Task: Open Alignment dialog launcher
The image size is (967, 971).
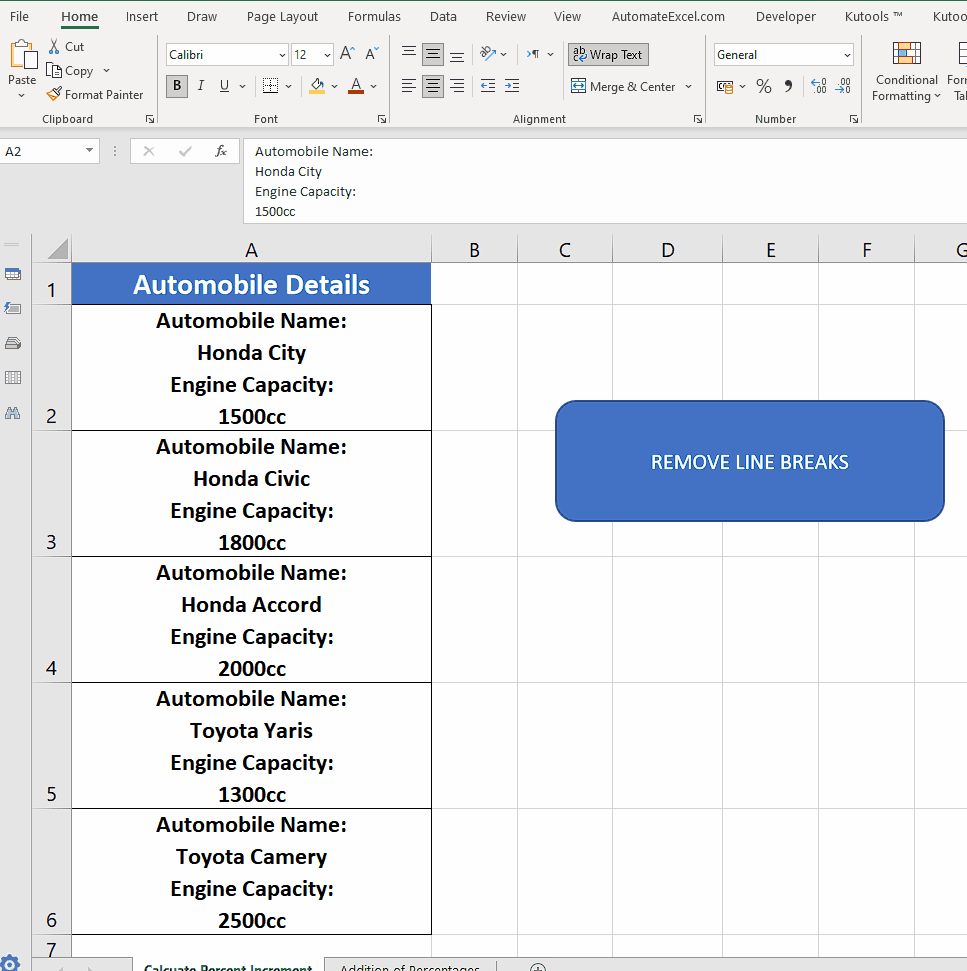Action: click(x=698, y=119)
